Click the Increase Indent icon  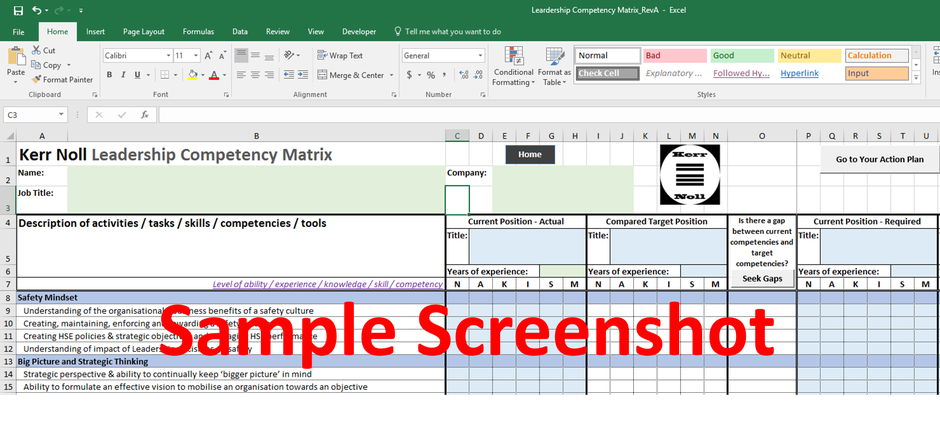302,75
